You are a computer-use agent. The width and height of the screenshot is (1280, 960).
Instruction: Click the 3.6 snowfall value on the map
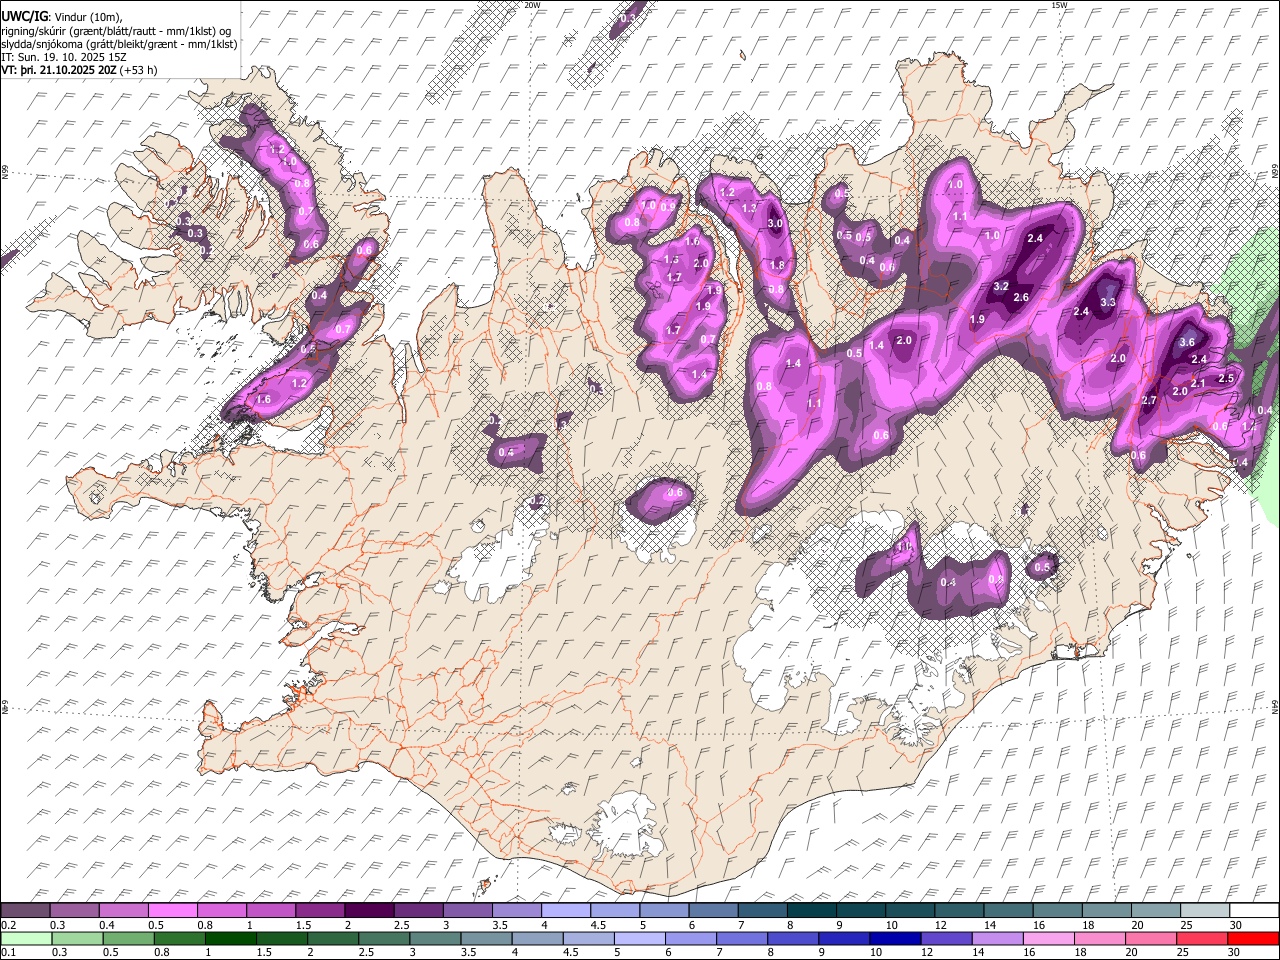pos(1187,342)
